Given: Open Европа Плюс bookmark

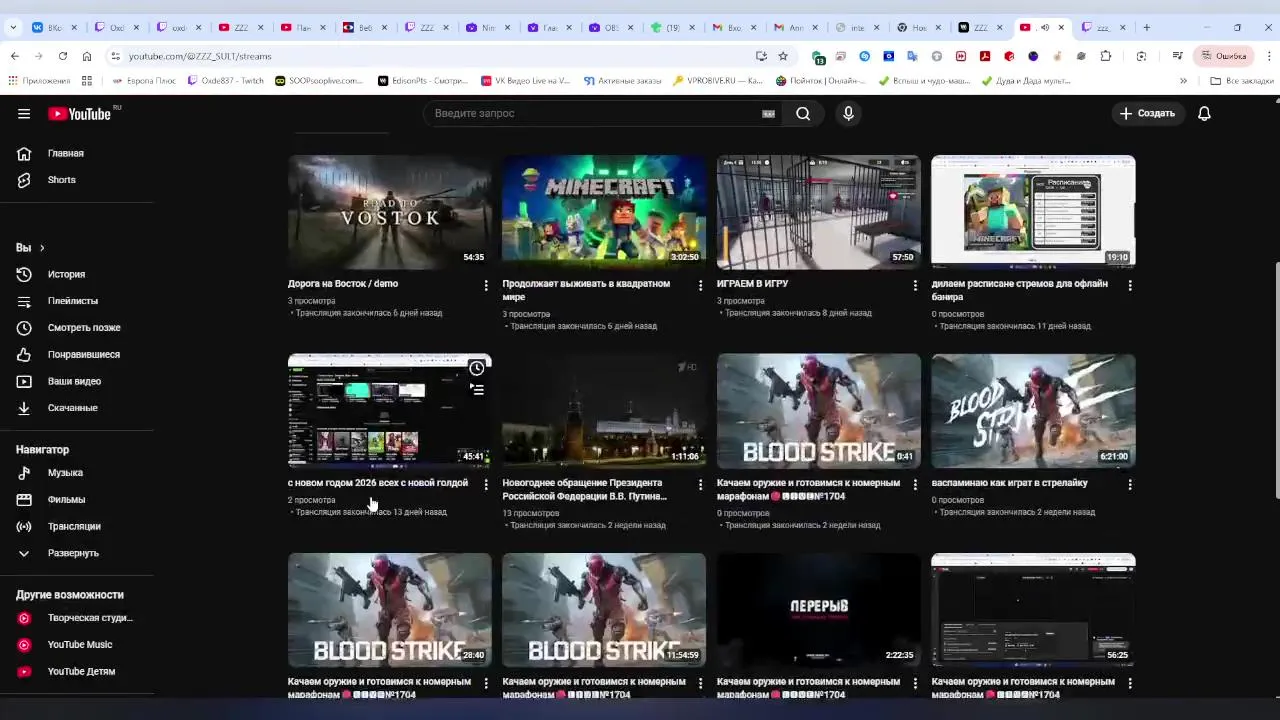Looking at the screenshot, I should pyautogui.click(x=144, y=81).
